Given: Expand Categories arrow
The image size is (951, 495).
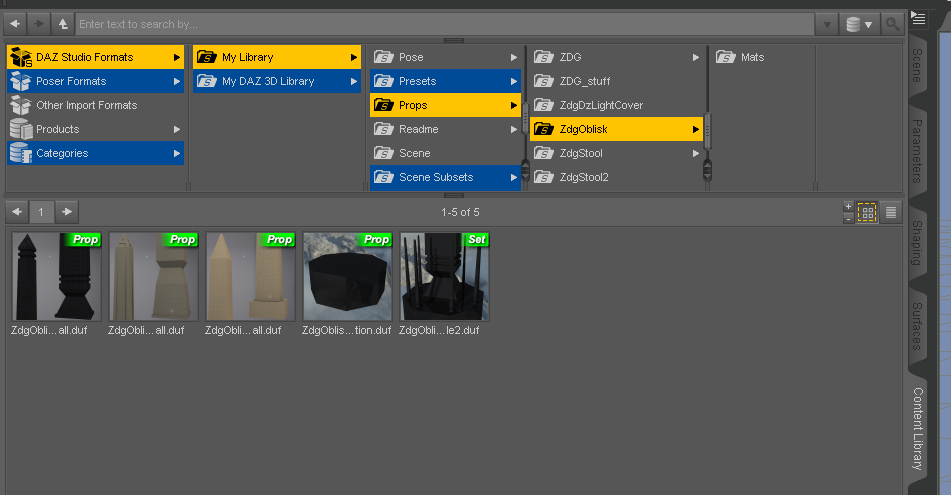Looking at the screenshot, I should [x=176, y=153].
